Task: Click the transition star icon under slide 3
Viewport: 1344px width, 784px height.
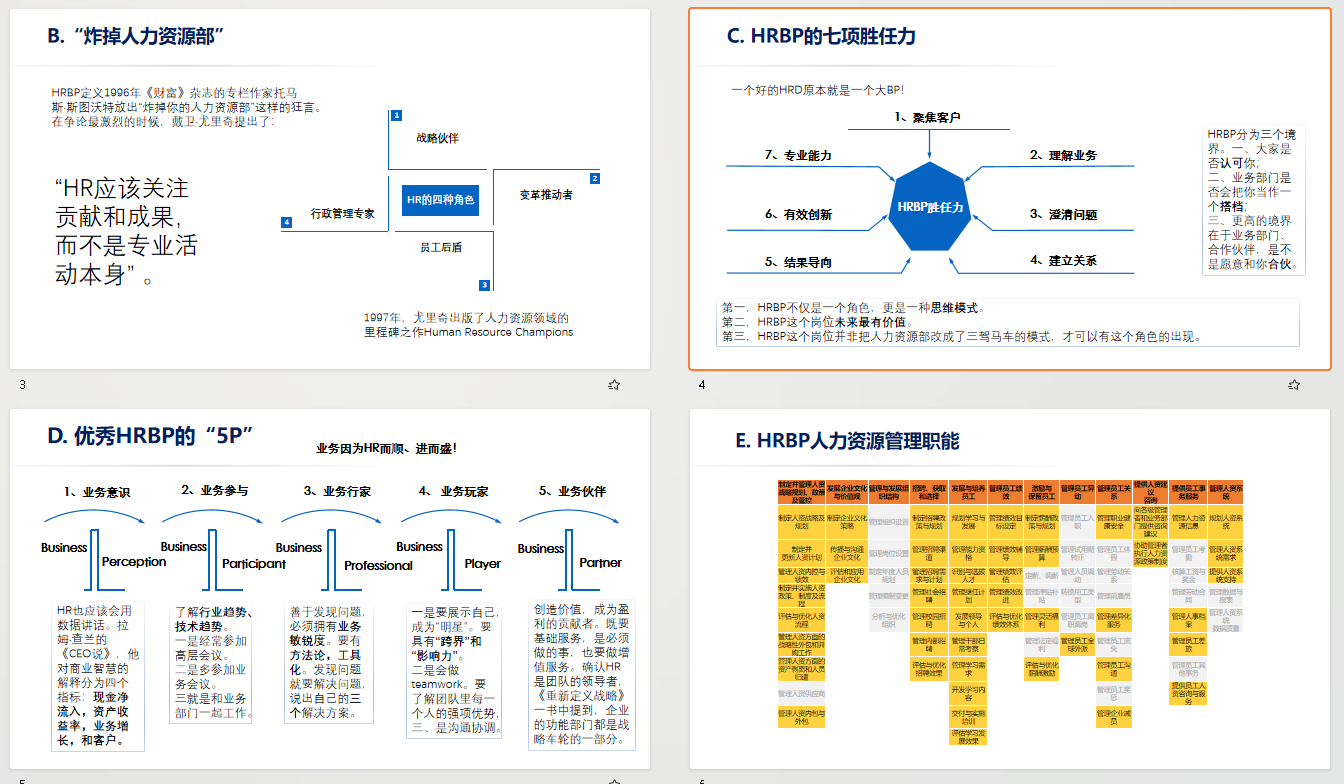Action: point(614,385)
